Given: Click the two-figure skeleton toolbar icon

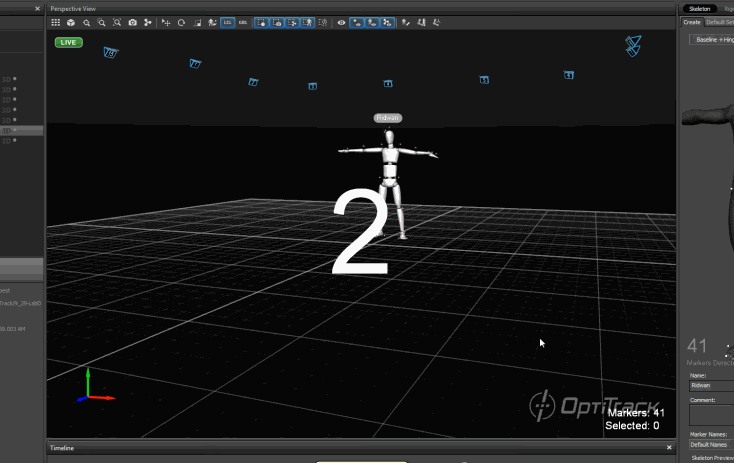Looking at the screenshot, I should (x=421, y=22).
